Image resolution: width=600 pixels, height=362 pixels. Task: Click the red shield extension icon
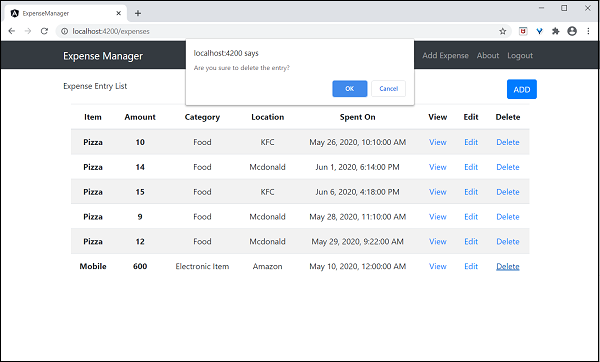523,31
